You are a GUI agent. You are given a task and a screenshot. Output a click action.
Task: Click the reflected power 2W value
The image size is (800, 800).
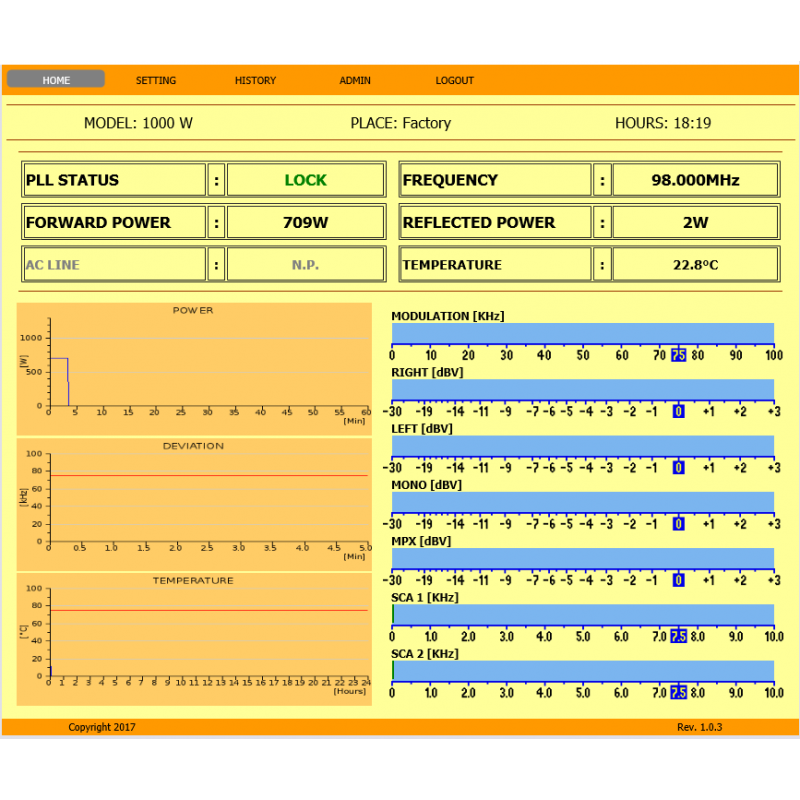pos(695,222)
